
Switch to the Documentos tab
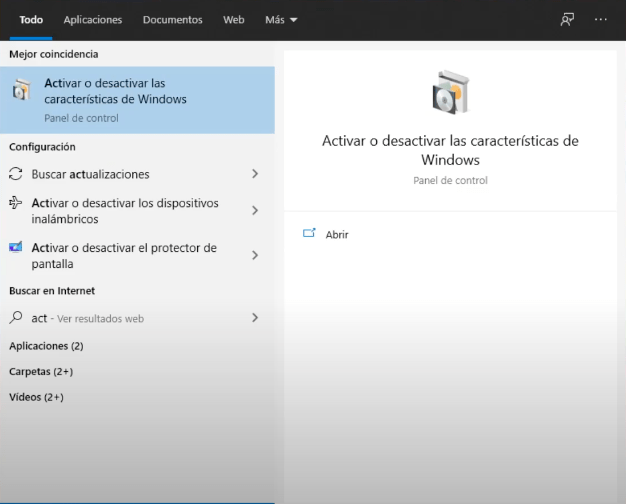pyautogui.click(x=172, y=20)
